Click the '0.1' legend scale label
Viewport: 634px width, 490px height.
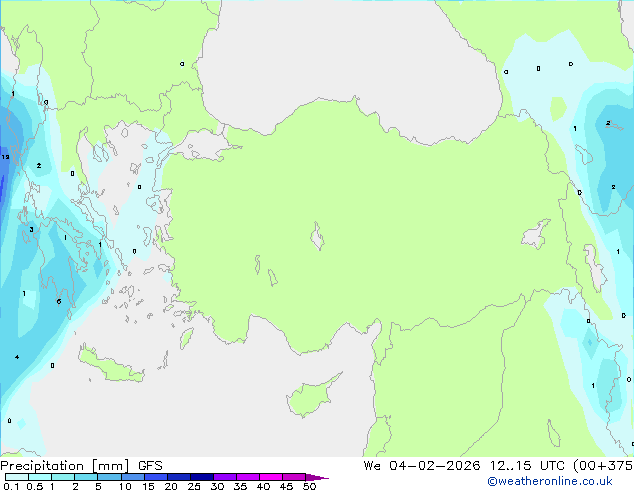tap(11, 486)
